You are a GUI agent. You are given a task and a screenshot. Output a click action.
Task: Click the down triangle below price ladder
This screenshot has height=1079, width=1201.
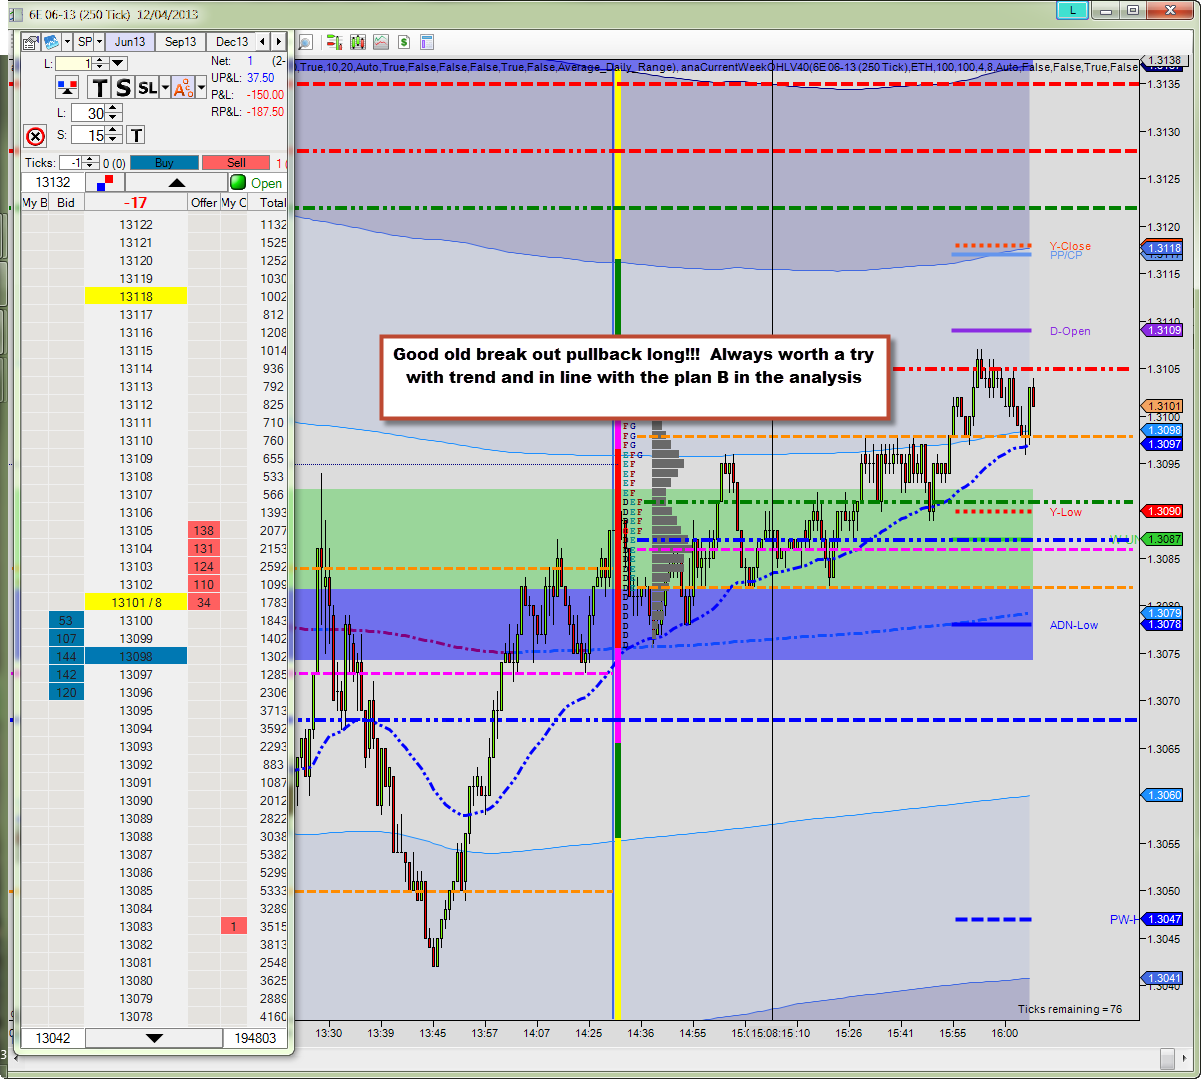(154, 1038)
